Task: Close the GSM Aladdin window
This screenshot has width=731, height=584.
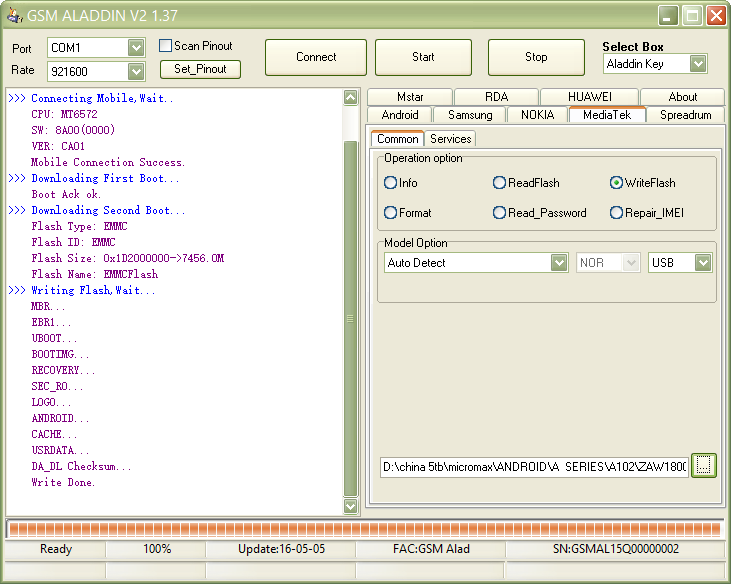Action: [x=717, y=16]
